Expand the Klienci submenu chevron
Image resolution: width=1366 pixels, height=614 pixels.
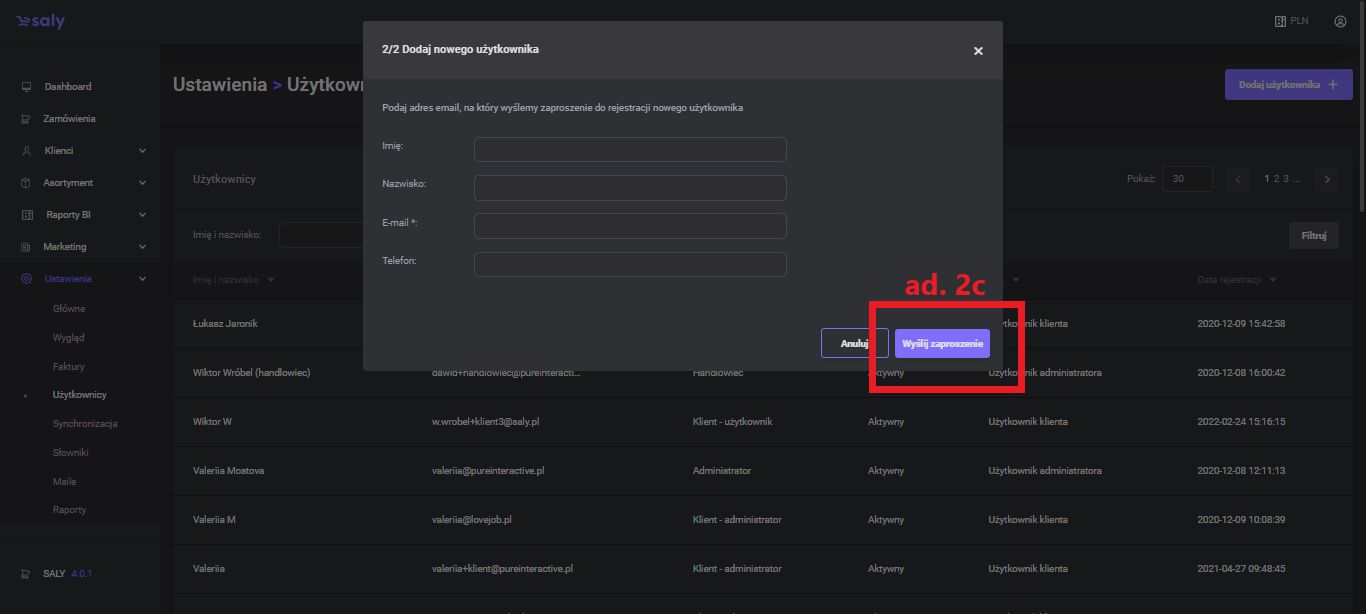(x=142, y=151)
